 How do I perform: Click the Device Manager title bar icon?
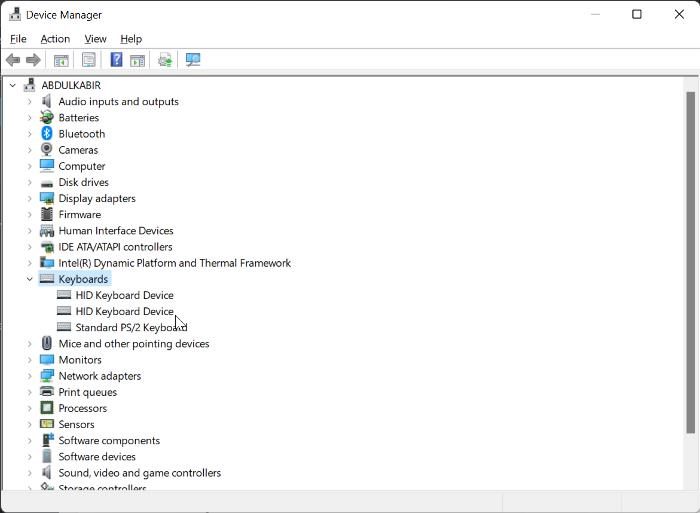15,14
